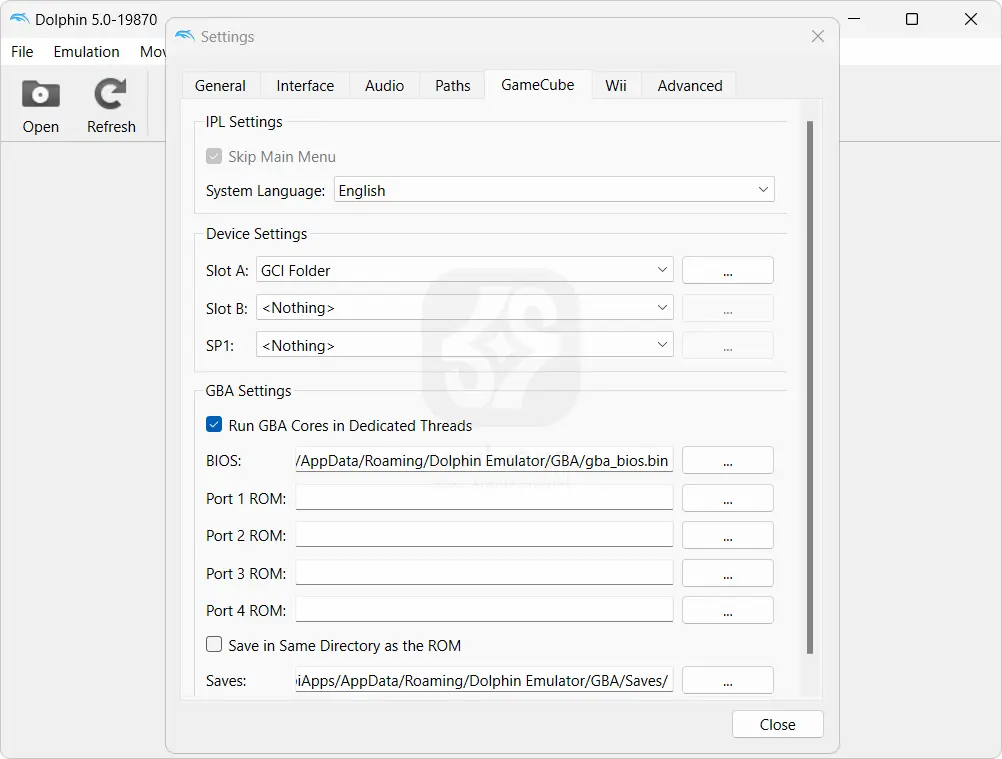1002x759 pixels.
Task: Browse for a Port 4 ROM file
Action: pyautogui.click(x=727, y=610)
